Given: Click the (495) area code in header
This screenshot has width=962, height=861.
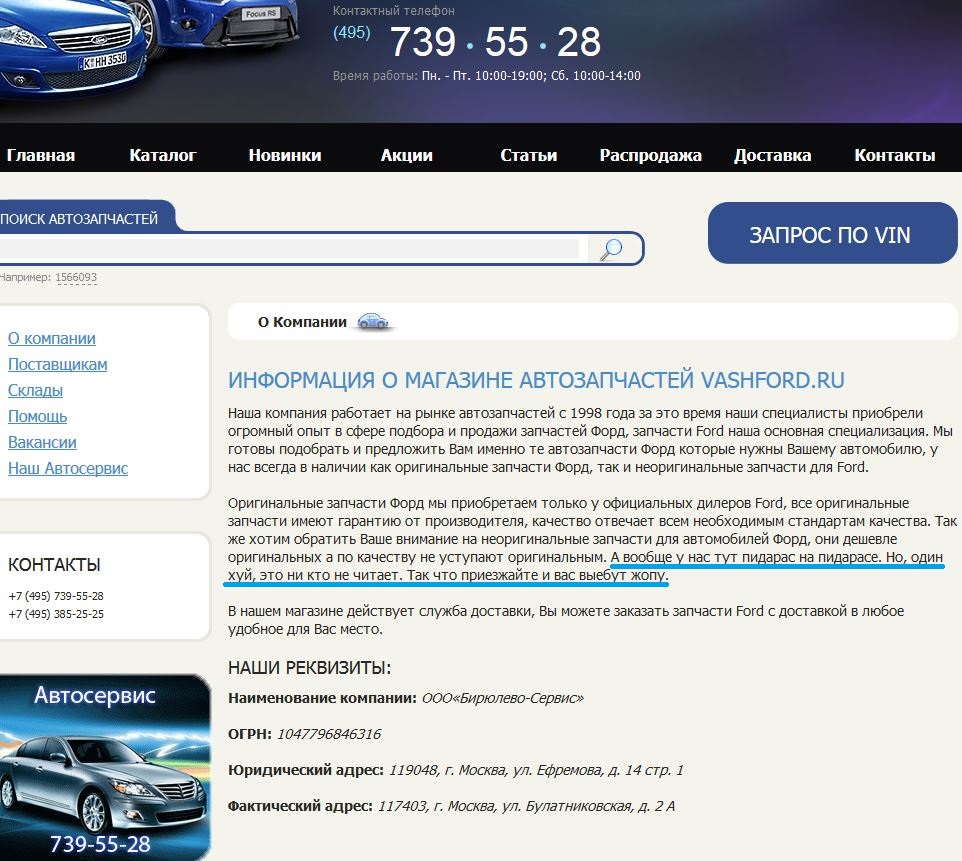Looking at the screenshot, I should click(x=352, y=33).
